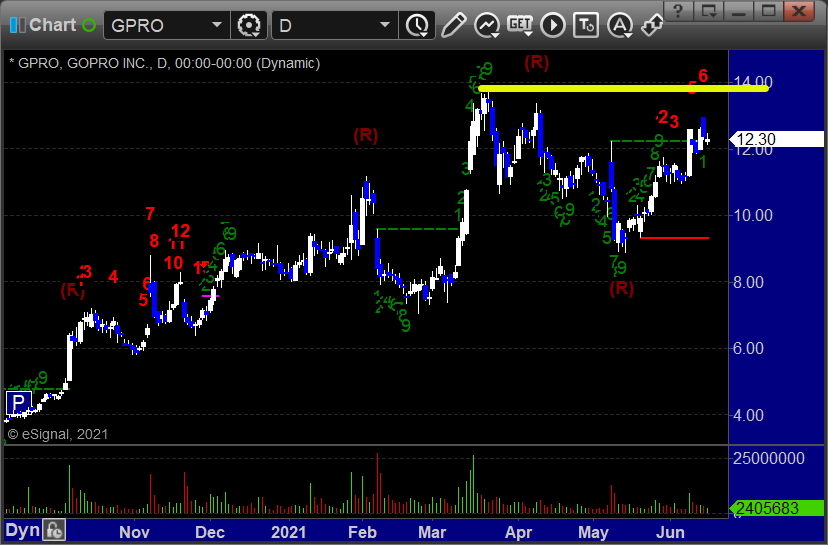Click the 6.00 price axis label
The image size is (828, 545).
coord(748,348)
